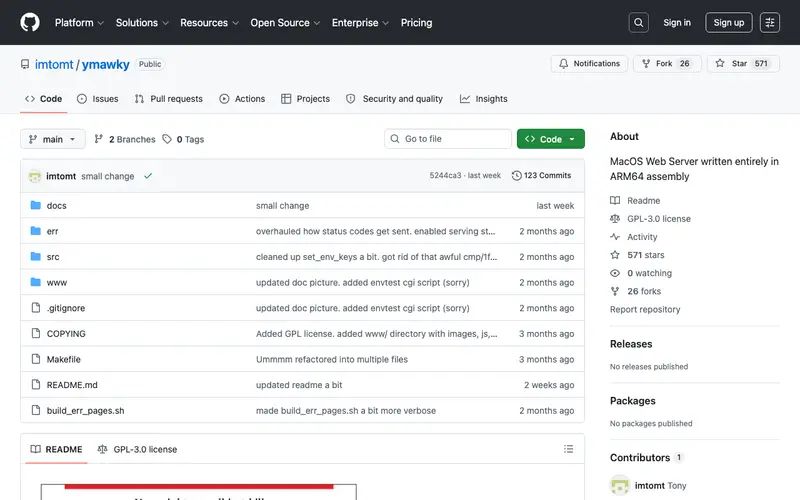This screenshot has width=800, height=500.
Task: Open README outline list icon
Action: (568, 449)
